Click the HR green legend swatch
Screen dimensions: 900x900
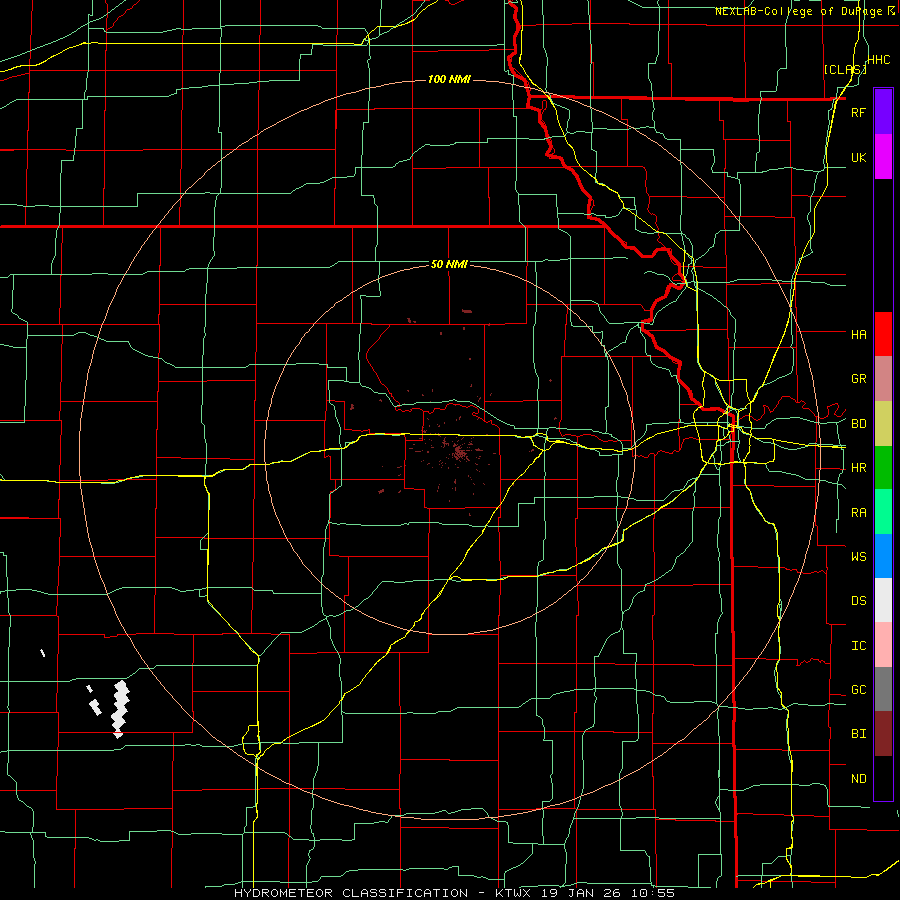(883, 468)
